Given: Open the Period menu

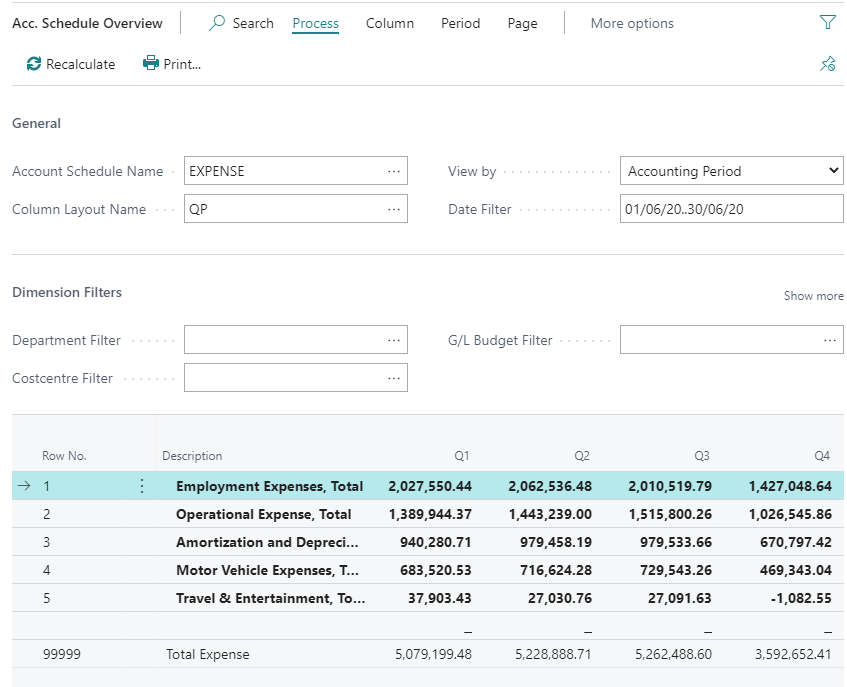Looking at the screenshot, I should 460,23.
